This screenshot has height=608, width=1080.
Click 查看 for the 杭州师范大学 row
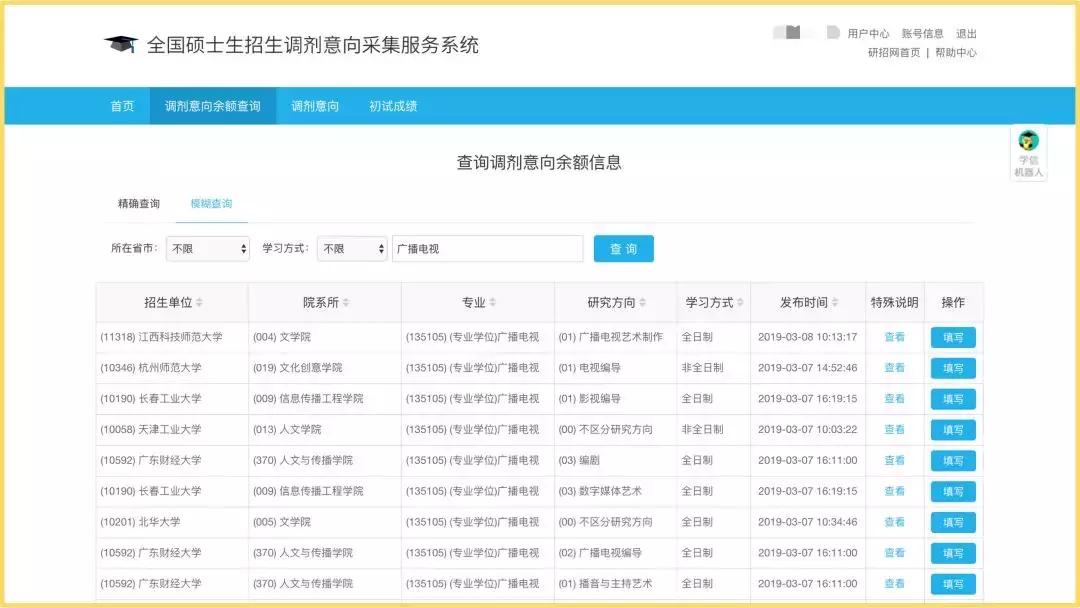tap(893, 368)
